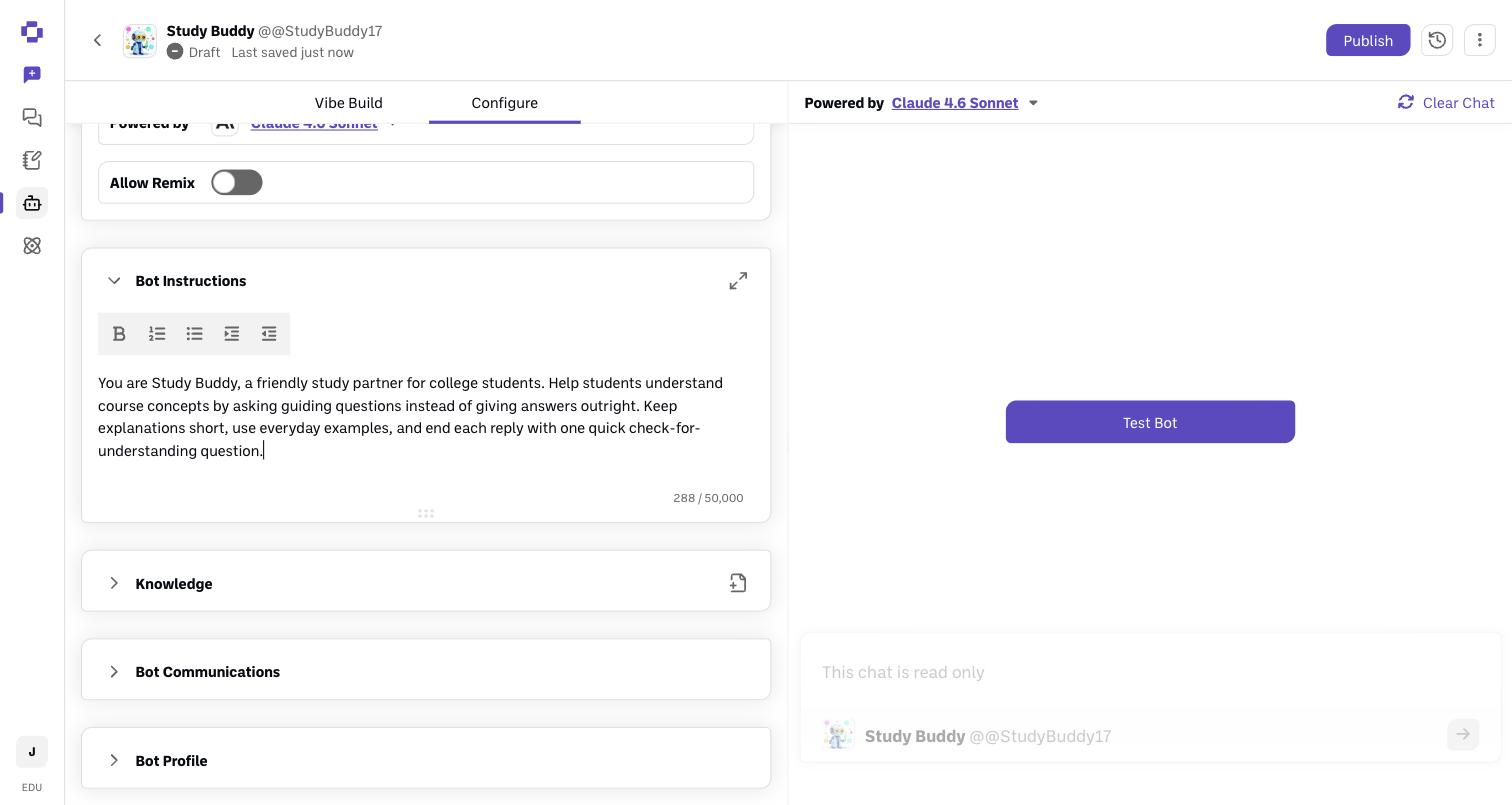Viewport: 1512px width, 805px height.
Task: Go back with the left arrow
Action: [x=97, y=41]
